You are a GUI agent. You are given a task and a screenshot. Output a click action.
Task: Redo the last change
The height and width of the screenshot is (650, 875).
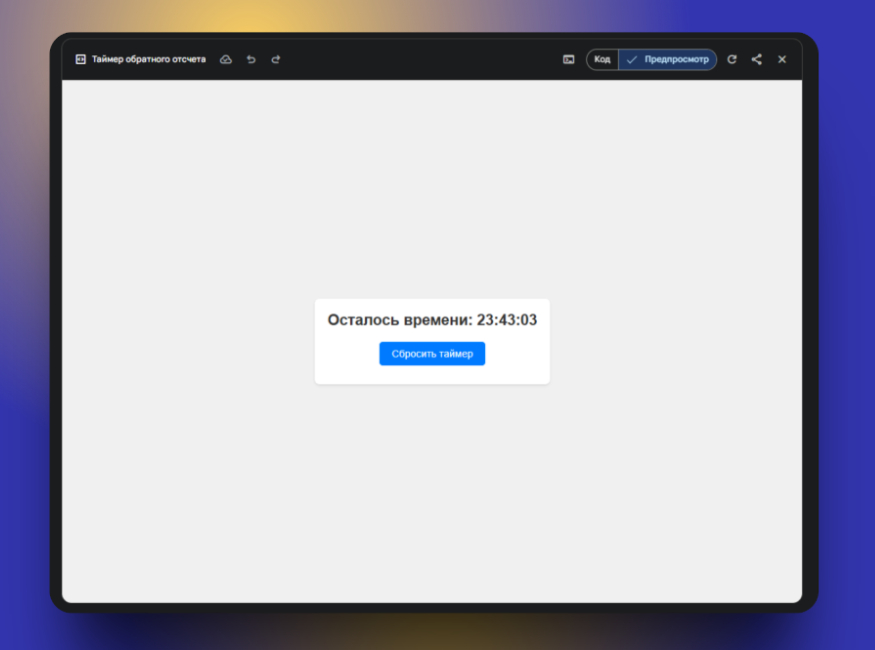(x=276, y=59)
